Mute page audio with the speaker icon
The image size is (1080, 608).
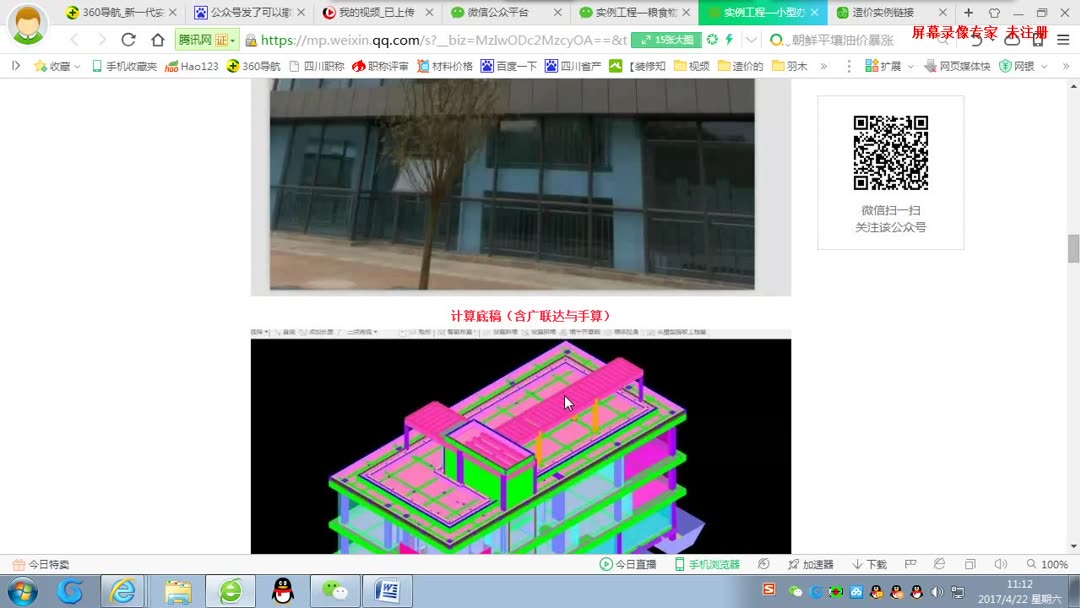(x=1001, y=563)
